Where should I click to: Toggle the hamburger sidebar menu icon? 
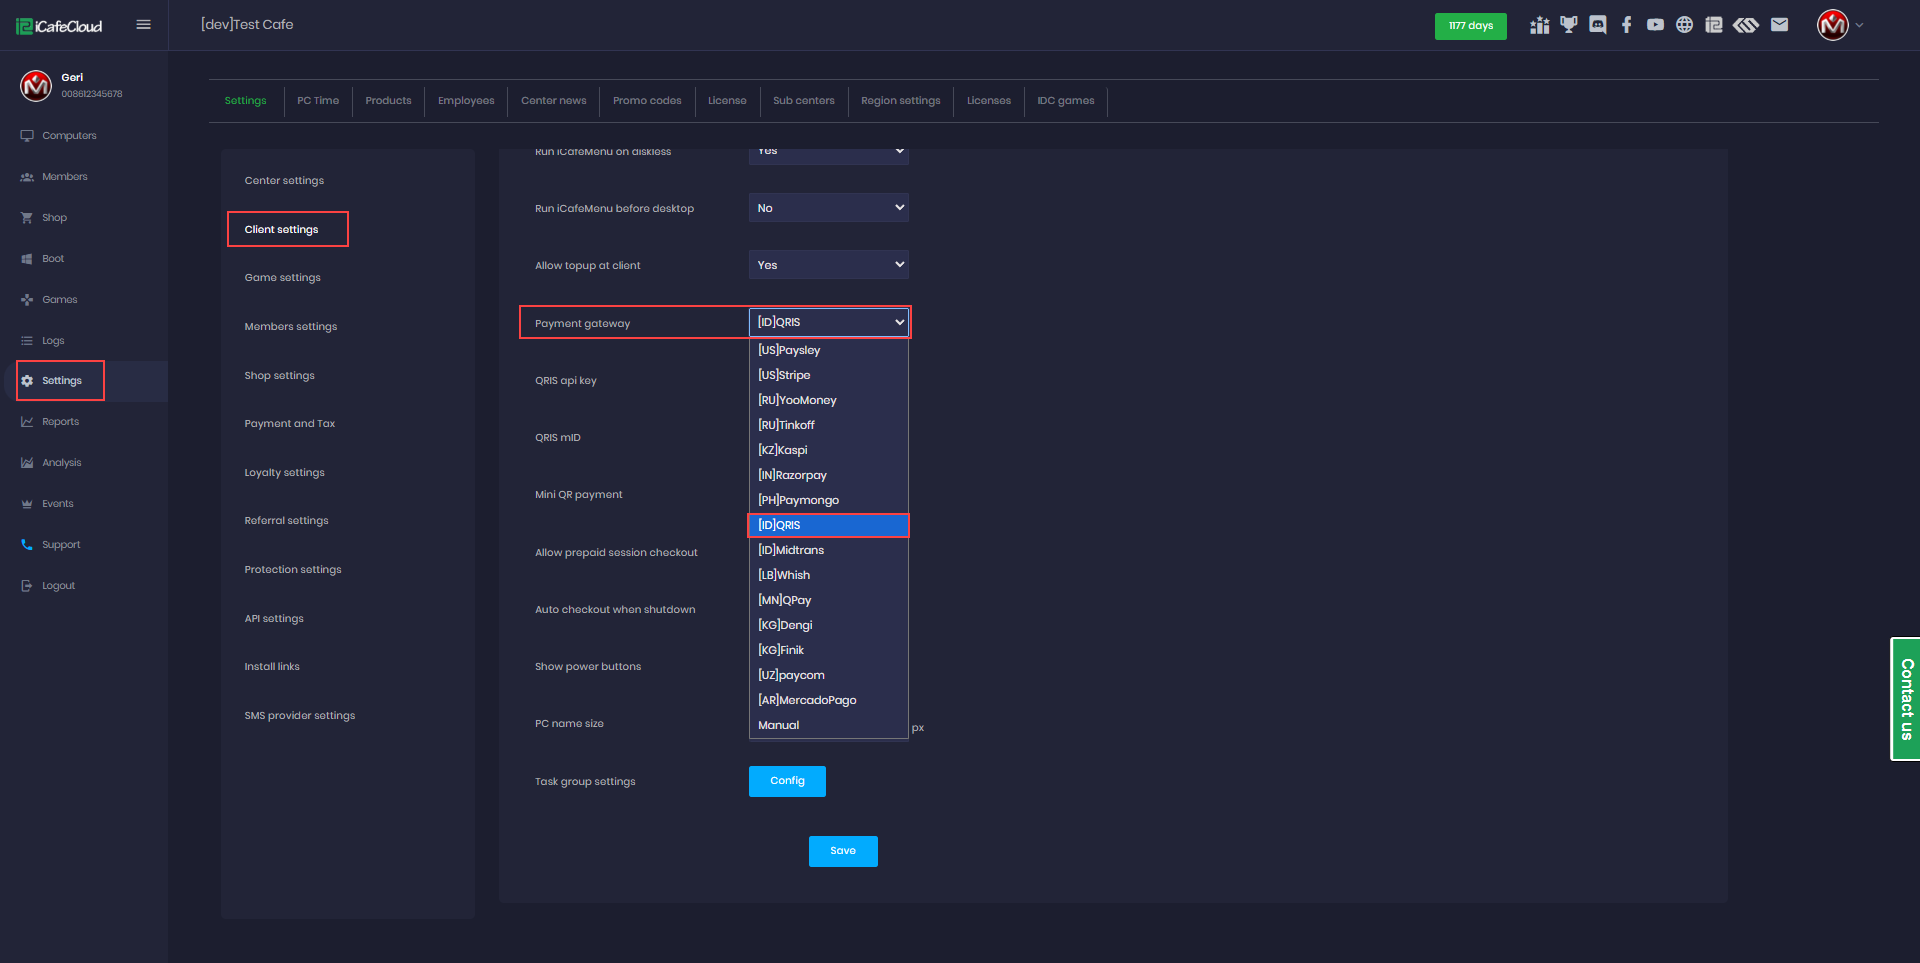144,25
